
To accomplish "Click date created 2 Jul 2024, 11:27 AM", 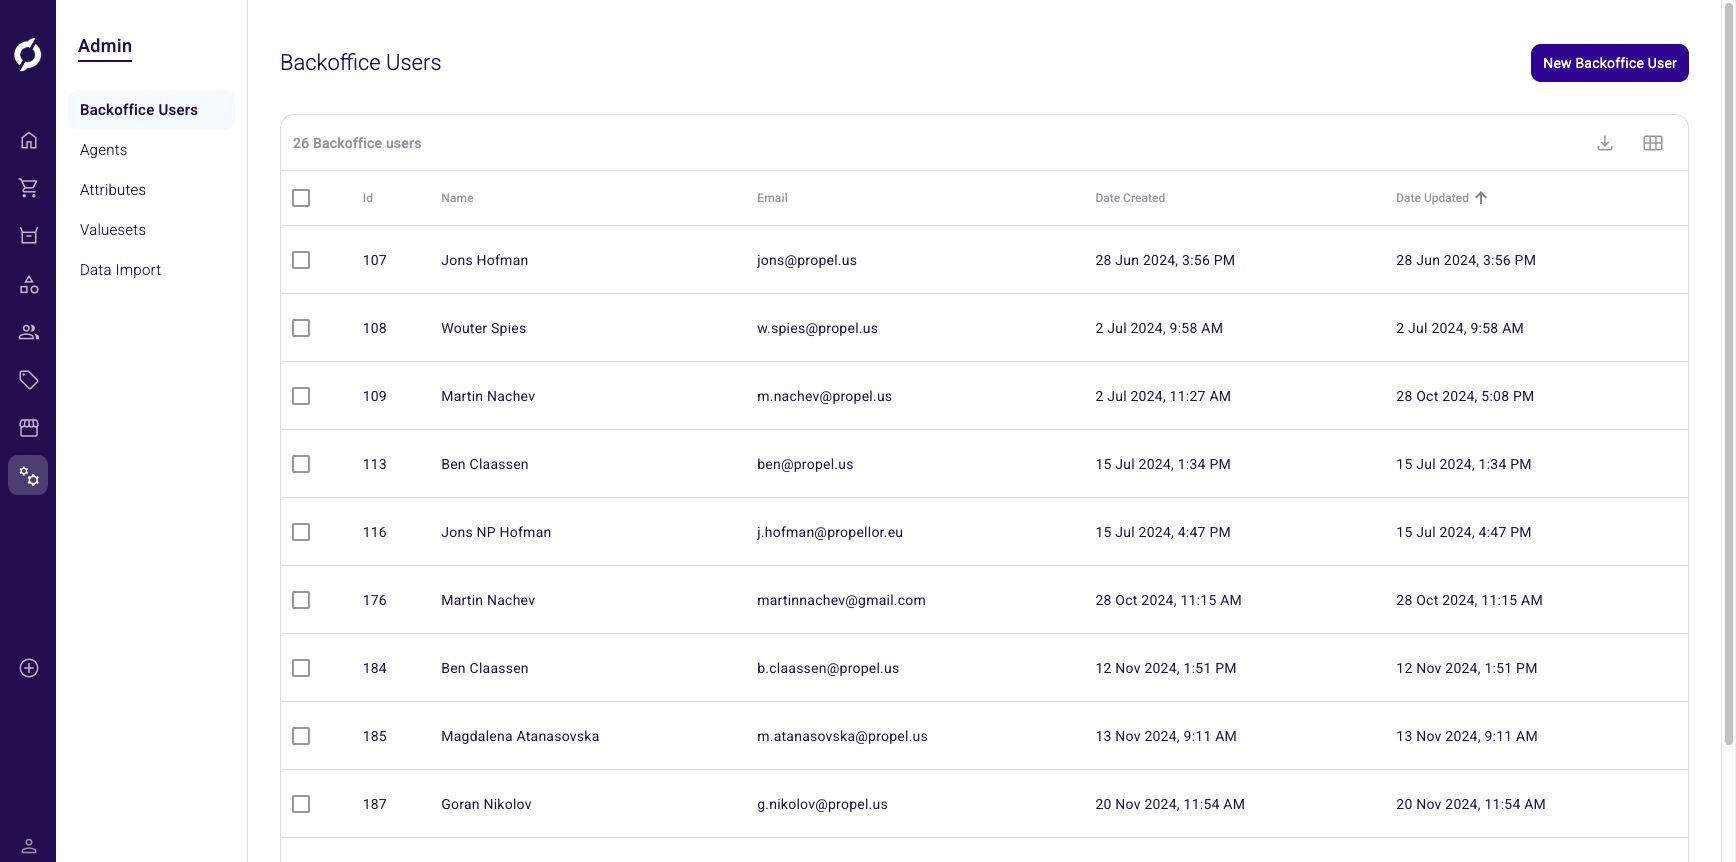I will [x=1163, y=396].
